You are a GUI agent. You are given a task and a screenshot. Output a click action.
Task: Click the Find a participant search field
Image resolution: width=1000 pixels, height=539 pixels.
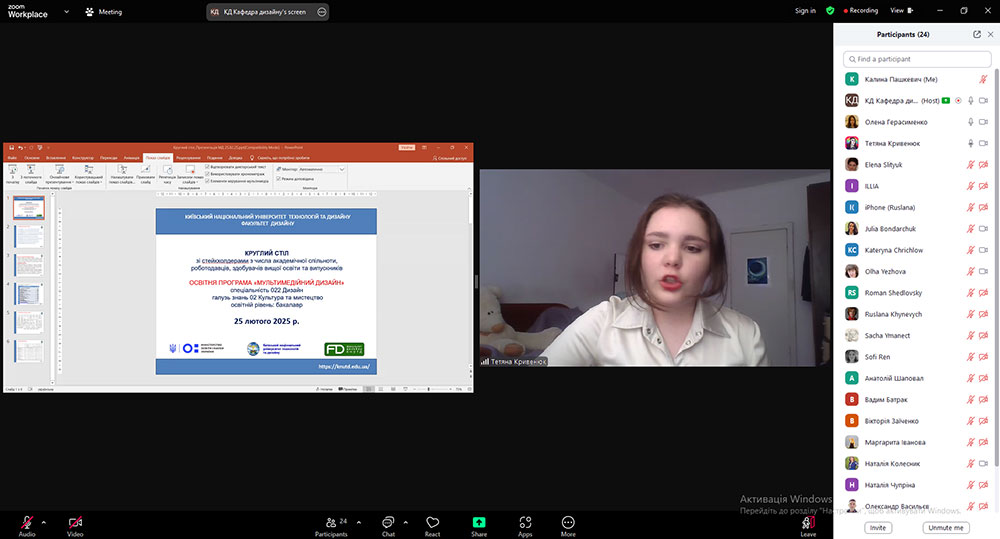coord(917,59)
